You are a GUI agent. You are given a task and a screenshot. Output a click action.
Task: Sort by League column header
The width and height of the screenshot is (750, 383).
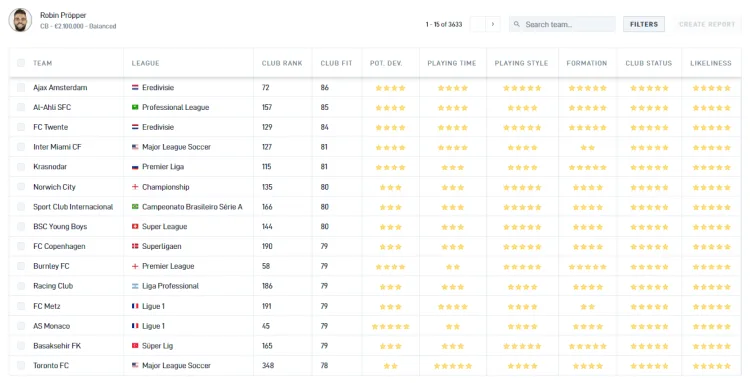pyautogui.click(x=145, y=63)
